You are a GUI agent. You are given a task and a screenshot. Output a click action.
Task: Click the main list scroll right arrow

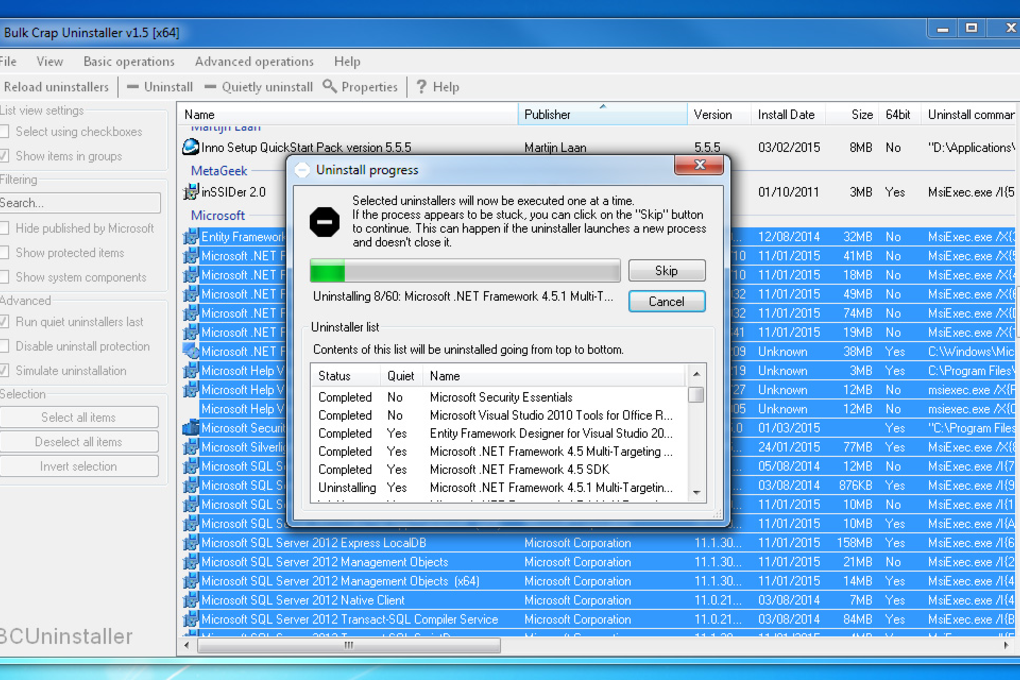click(1006, 646)
